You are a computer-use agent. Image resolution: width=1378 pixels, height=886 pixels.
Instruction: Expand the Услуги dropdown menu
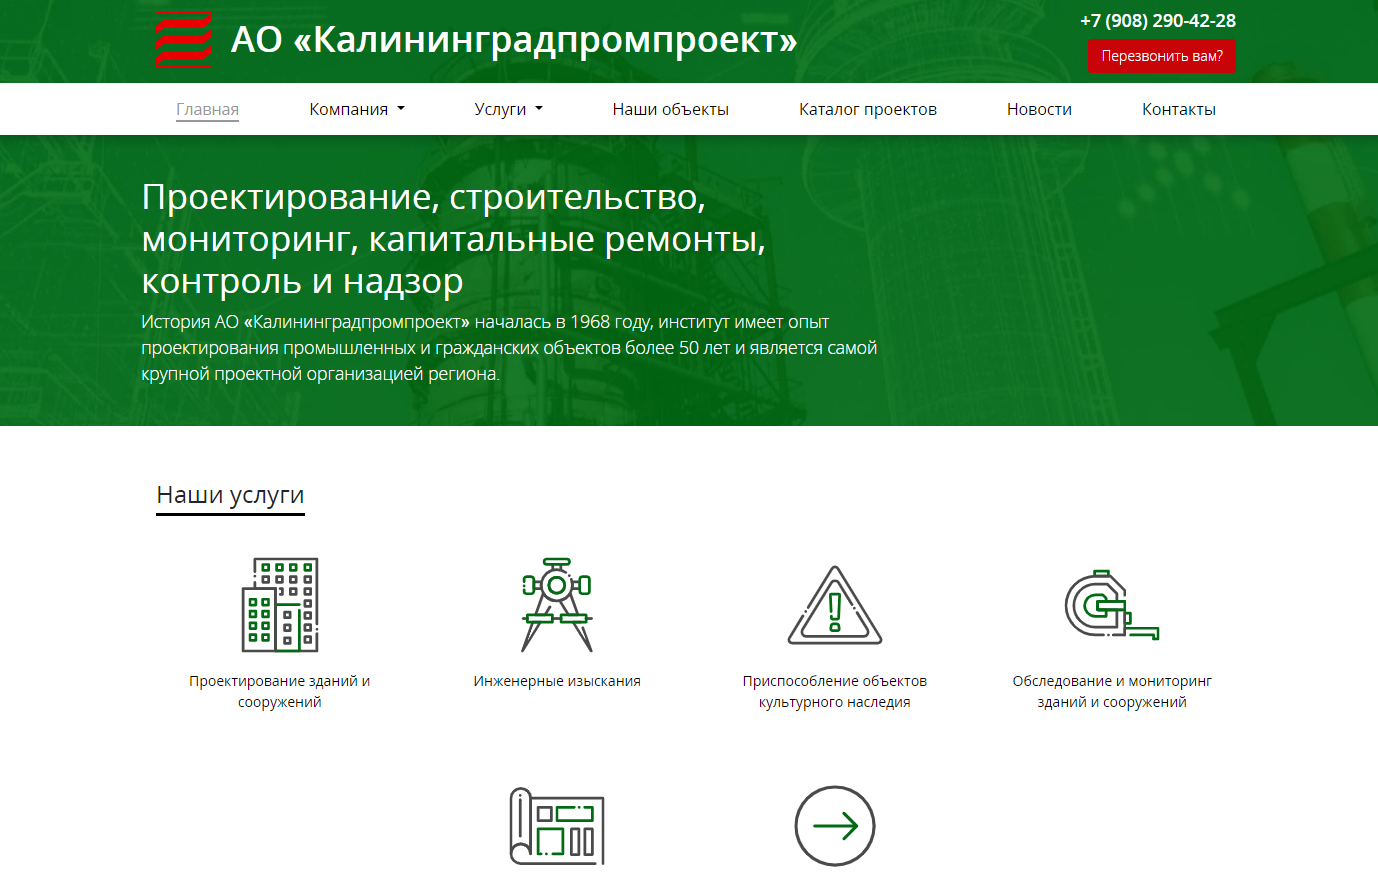coord(508,109)
